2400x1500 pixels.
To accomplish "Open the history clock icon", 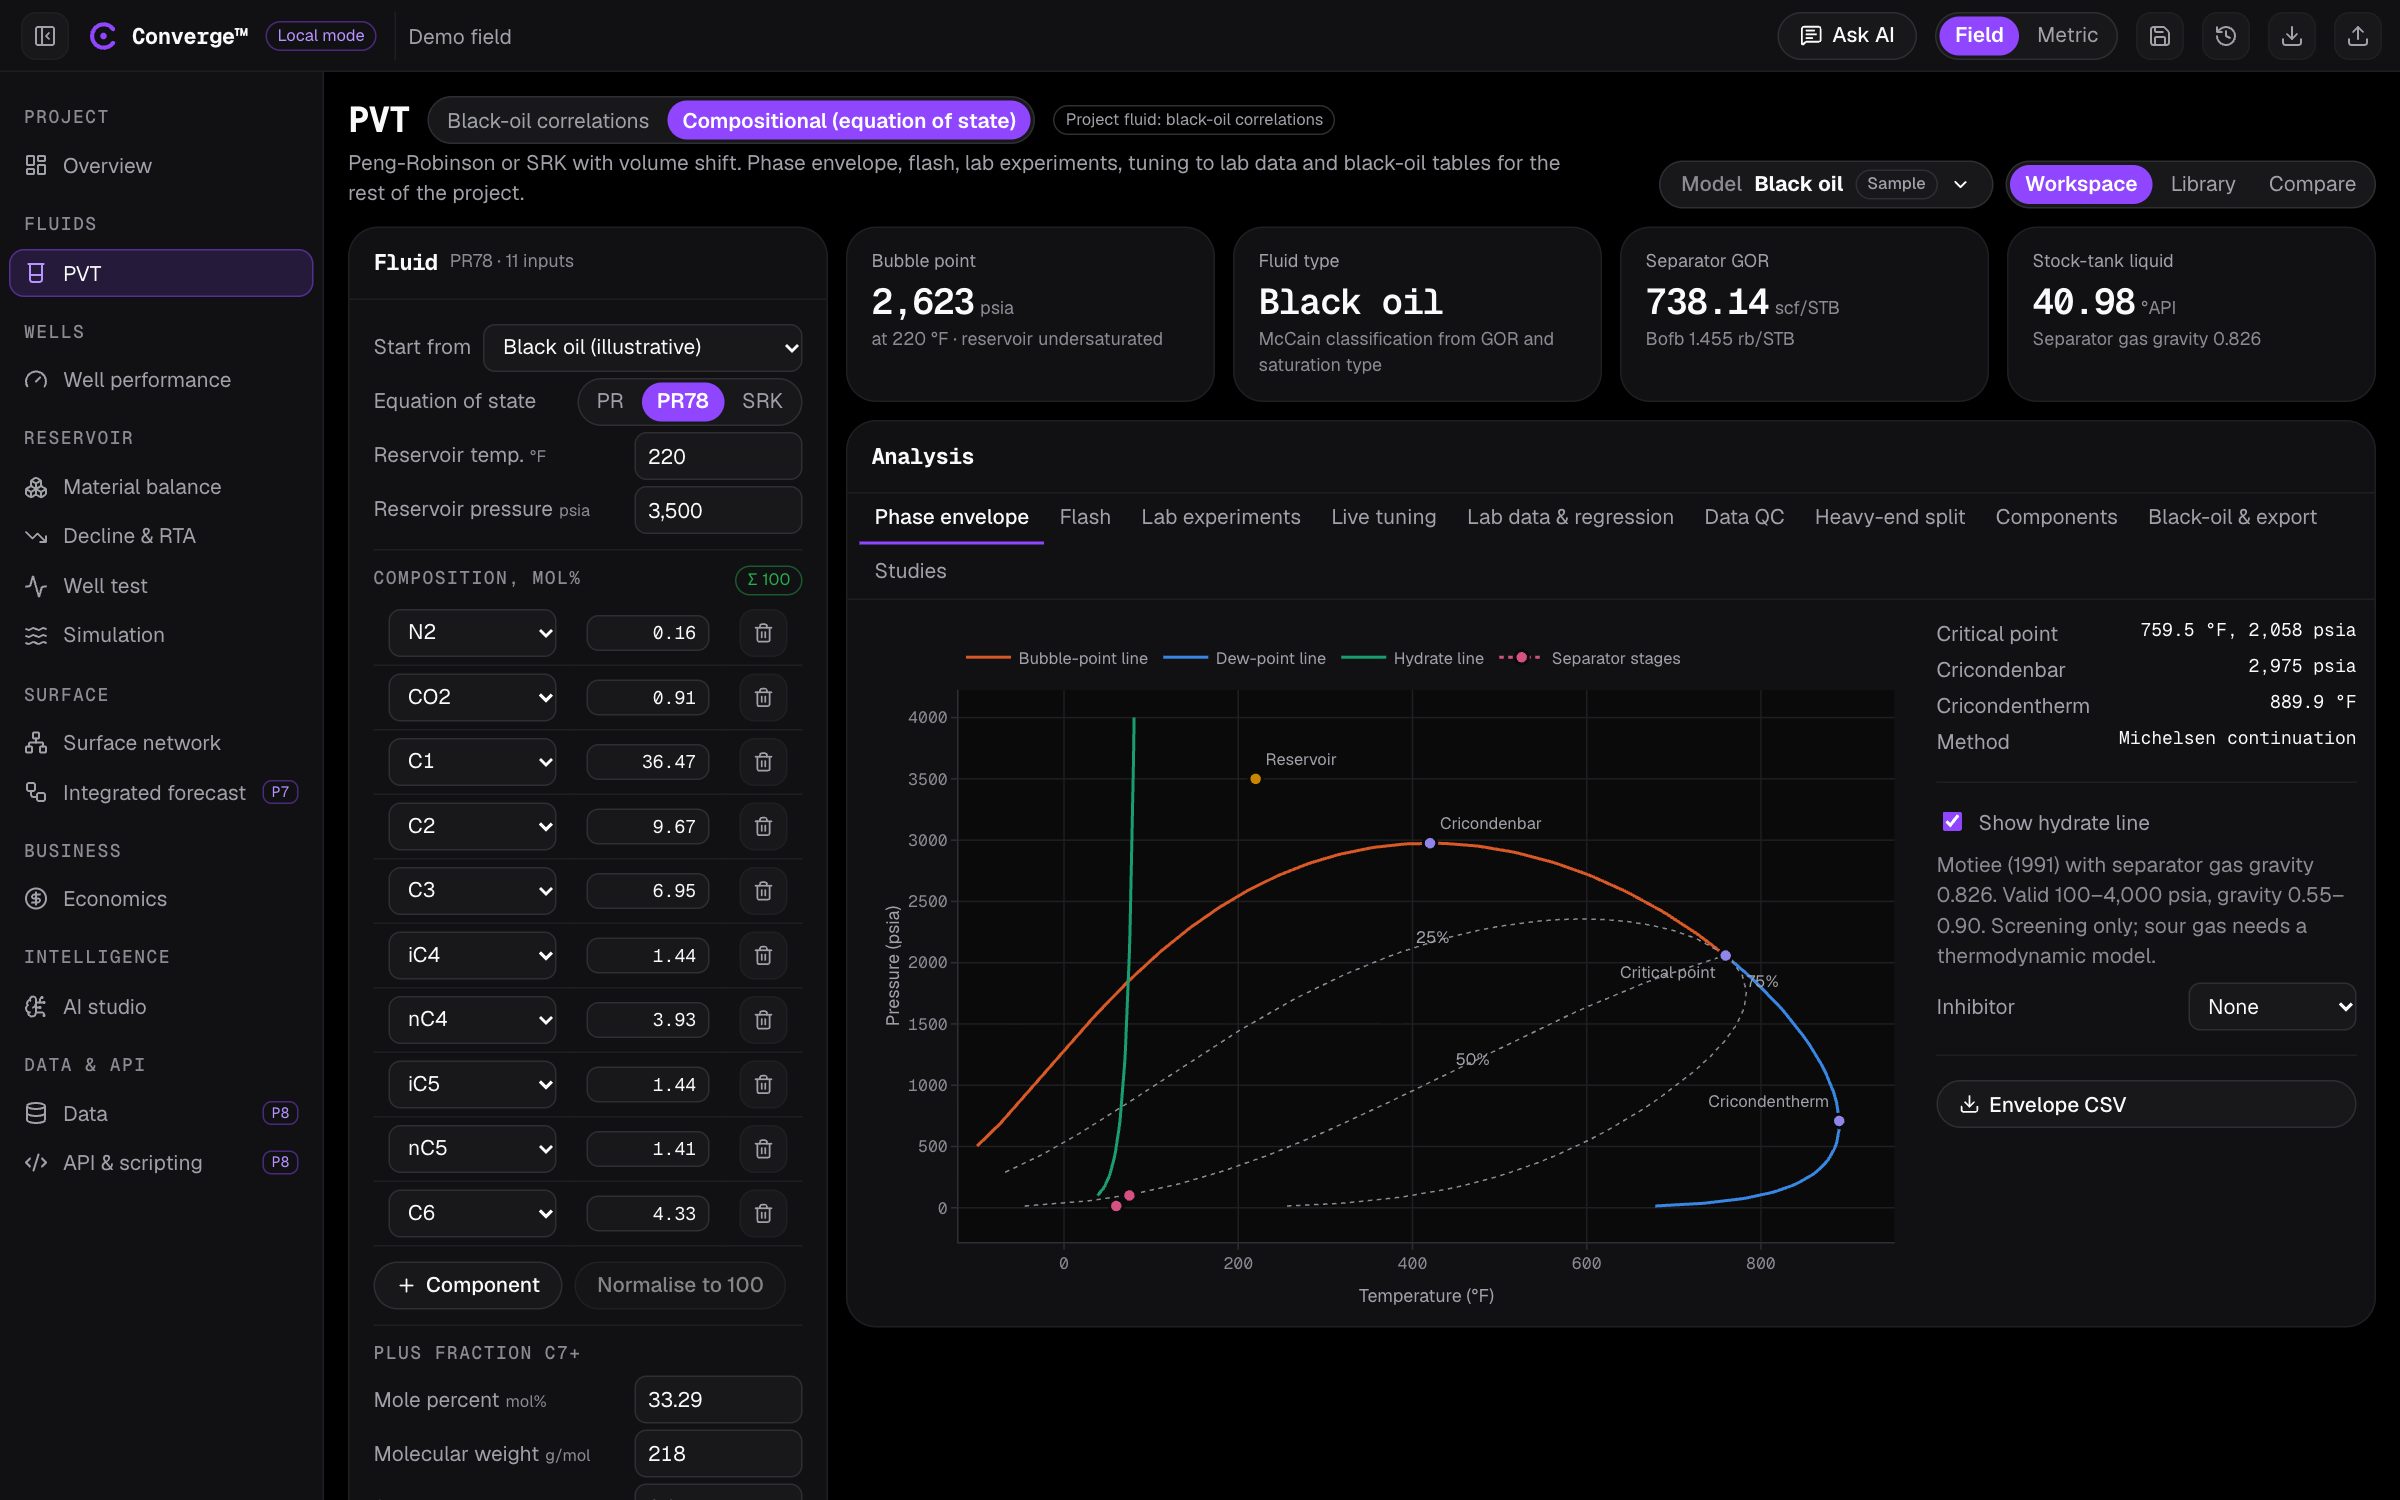I will [x=2225, y=36].
